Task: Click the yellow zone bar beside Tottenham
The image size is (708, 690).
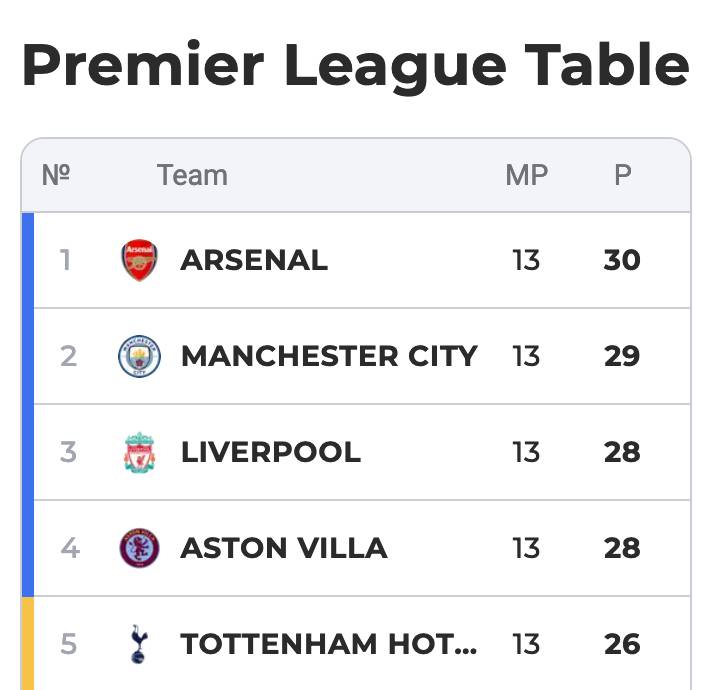Action: tap(28, 644)
